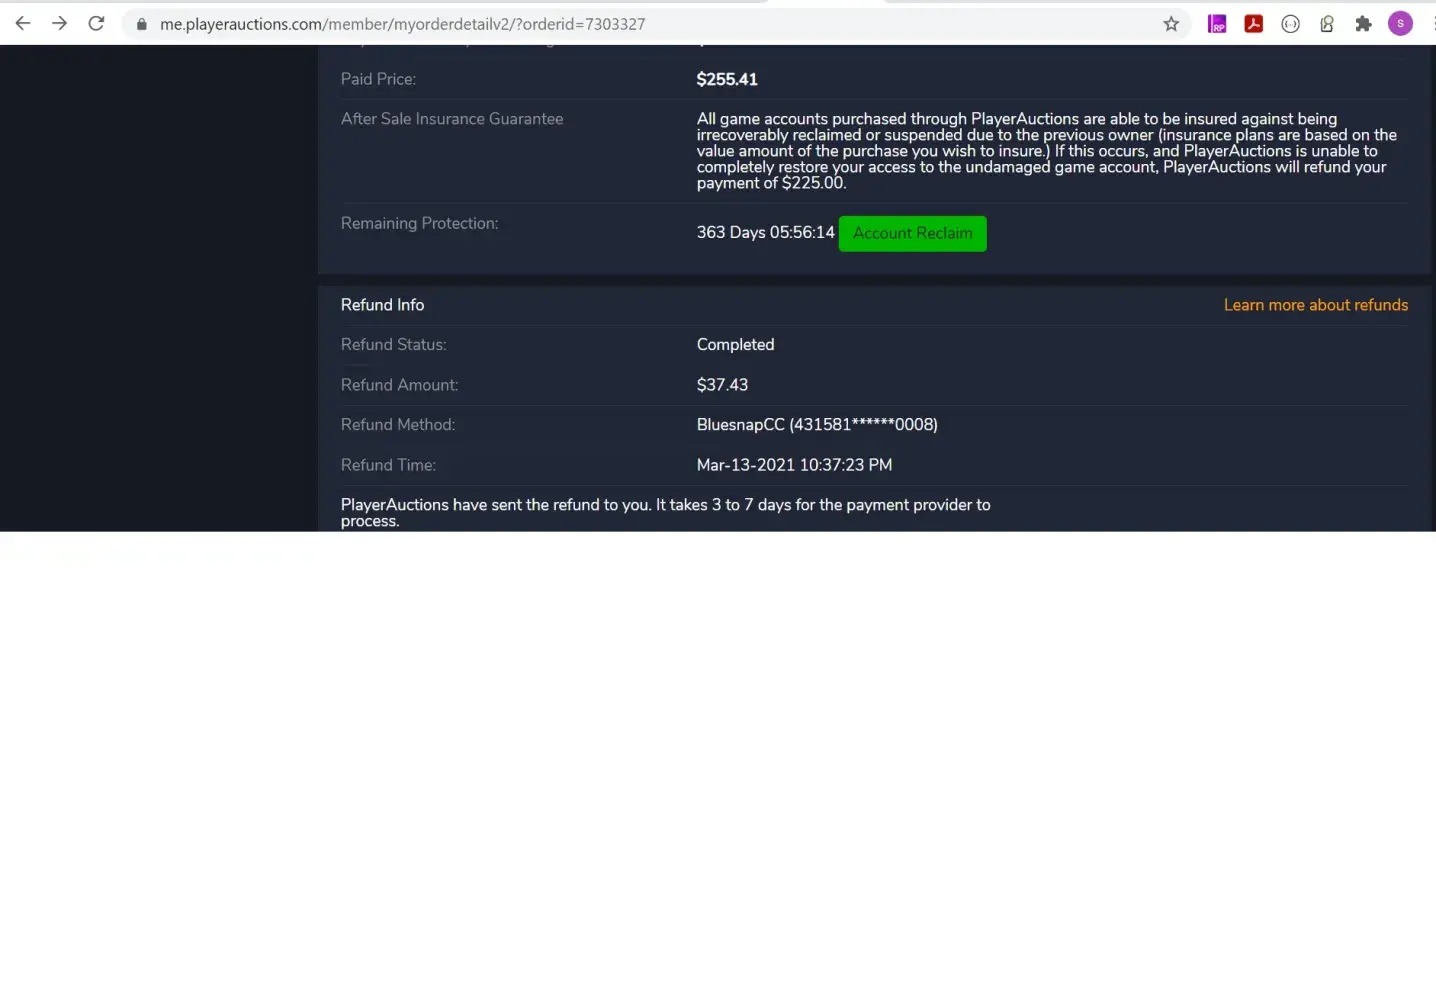The height and width of the screenshot is (1000, 1436).
Task: Click the Refund Info section heading
Action: [382, 305]
